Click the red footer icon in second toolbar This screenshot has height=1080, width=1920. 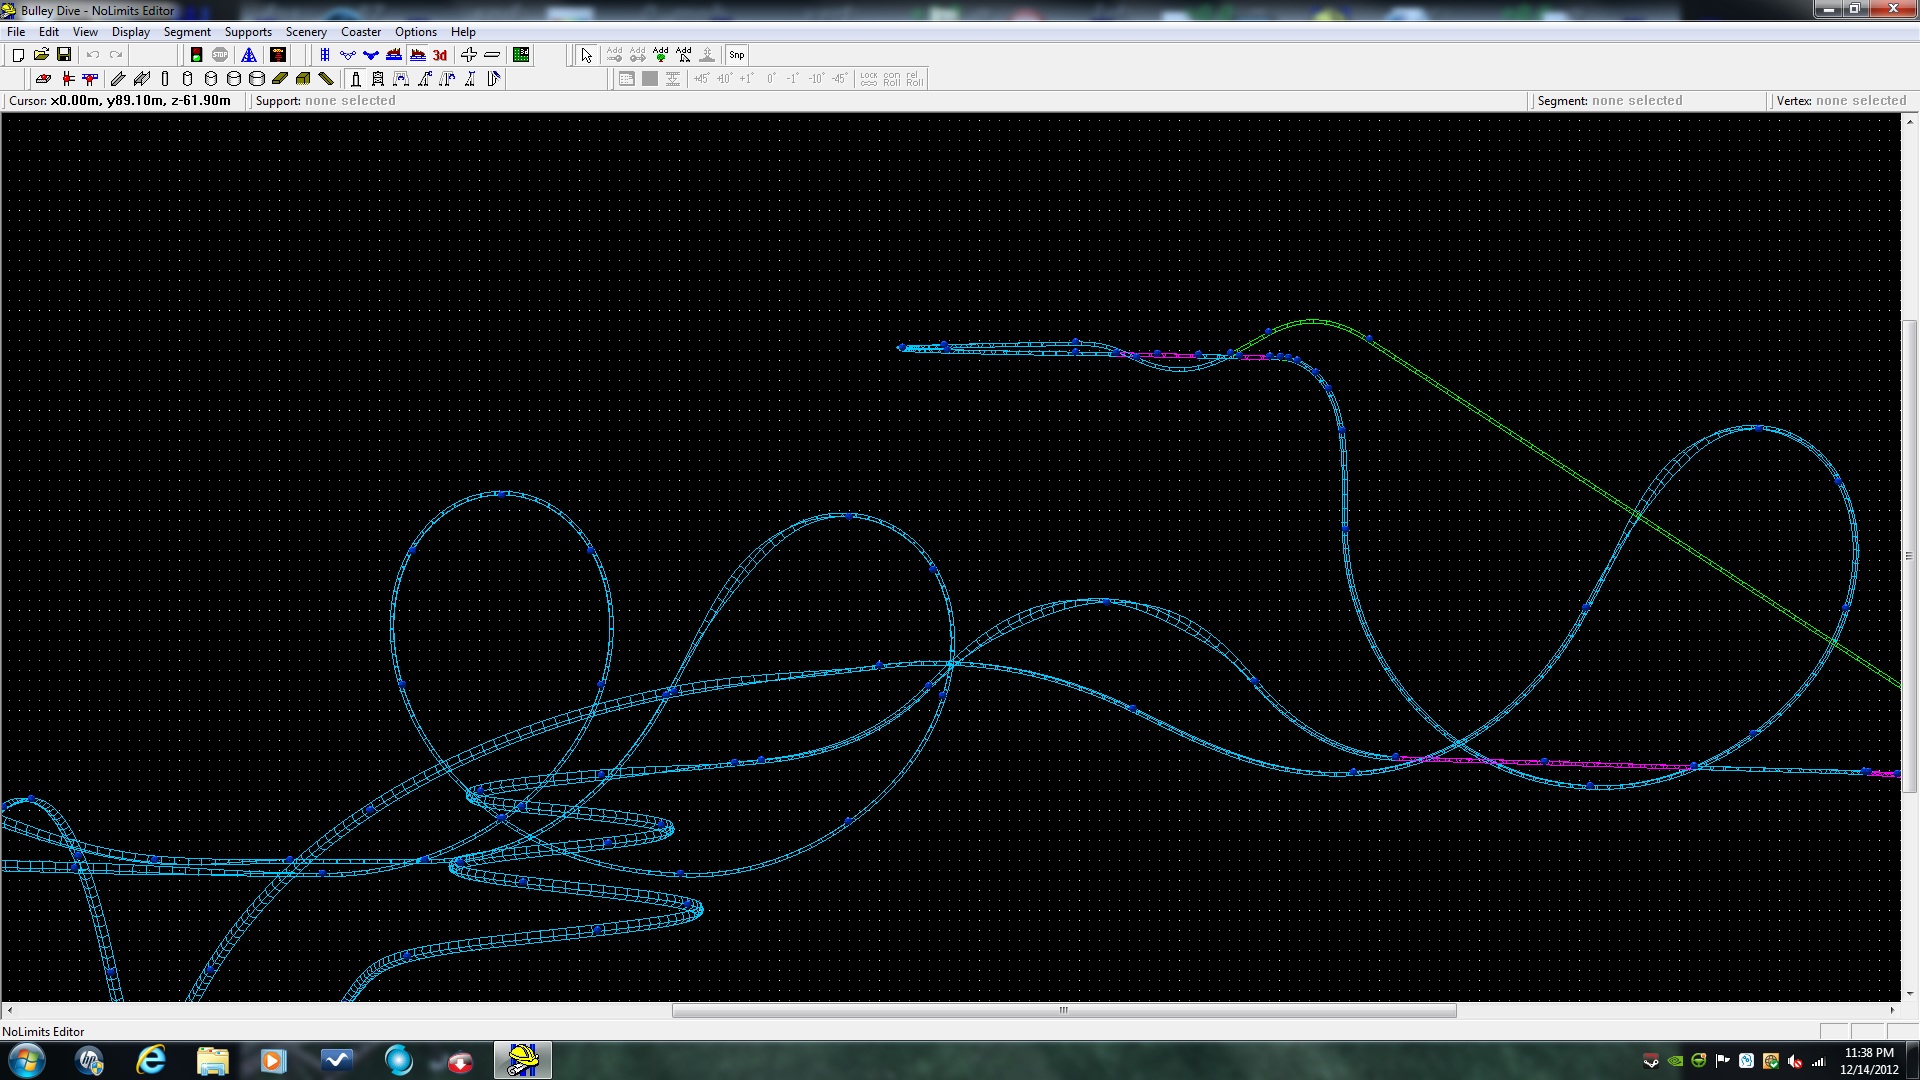tap(43, 79)
